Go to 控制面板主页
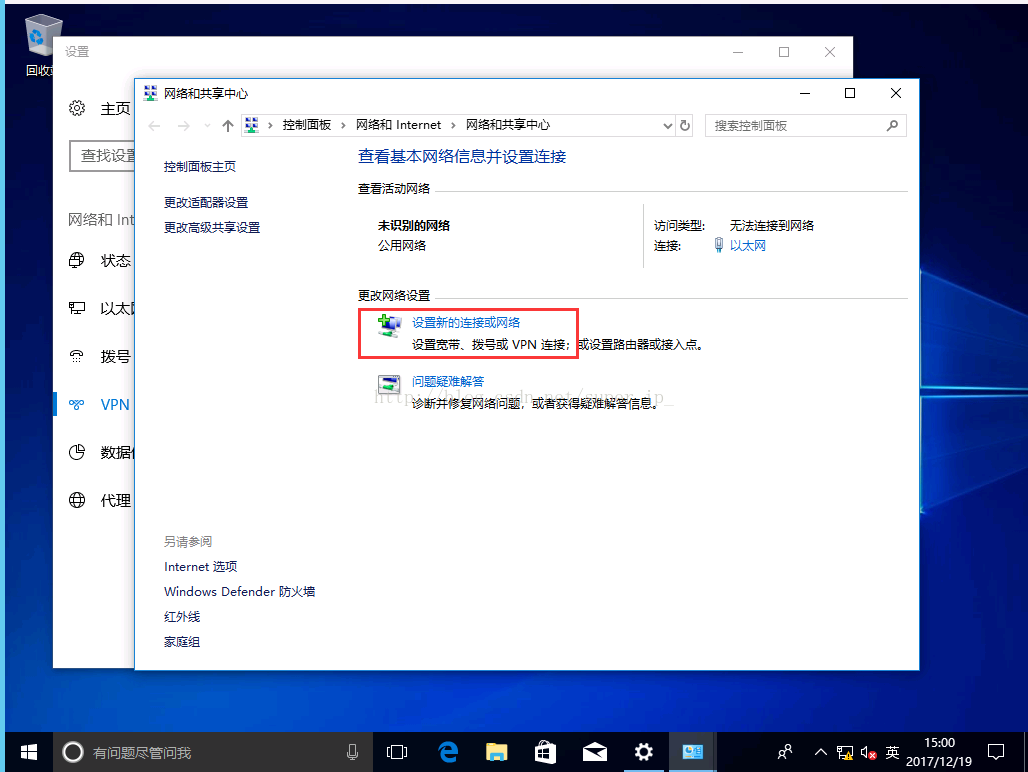 coord(200,166)
